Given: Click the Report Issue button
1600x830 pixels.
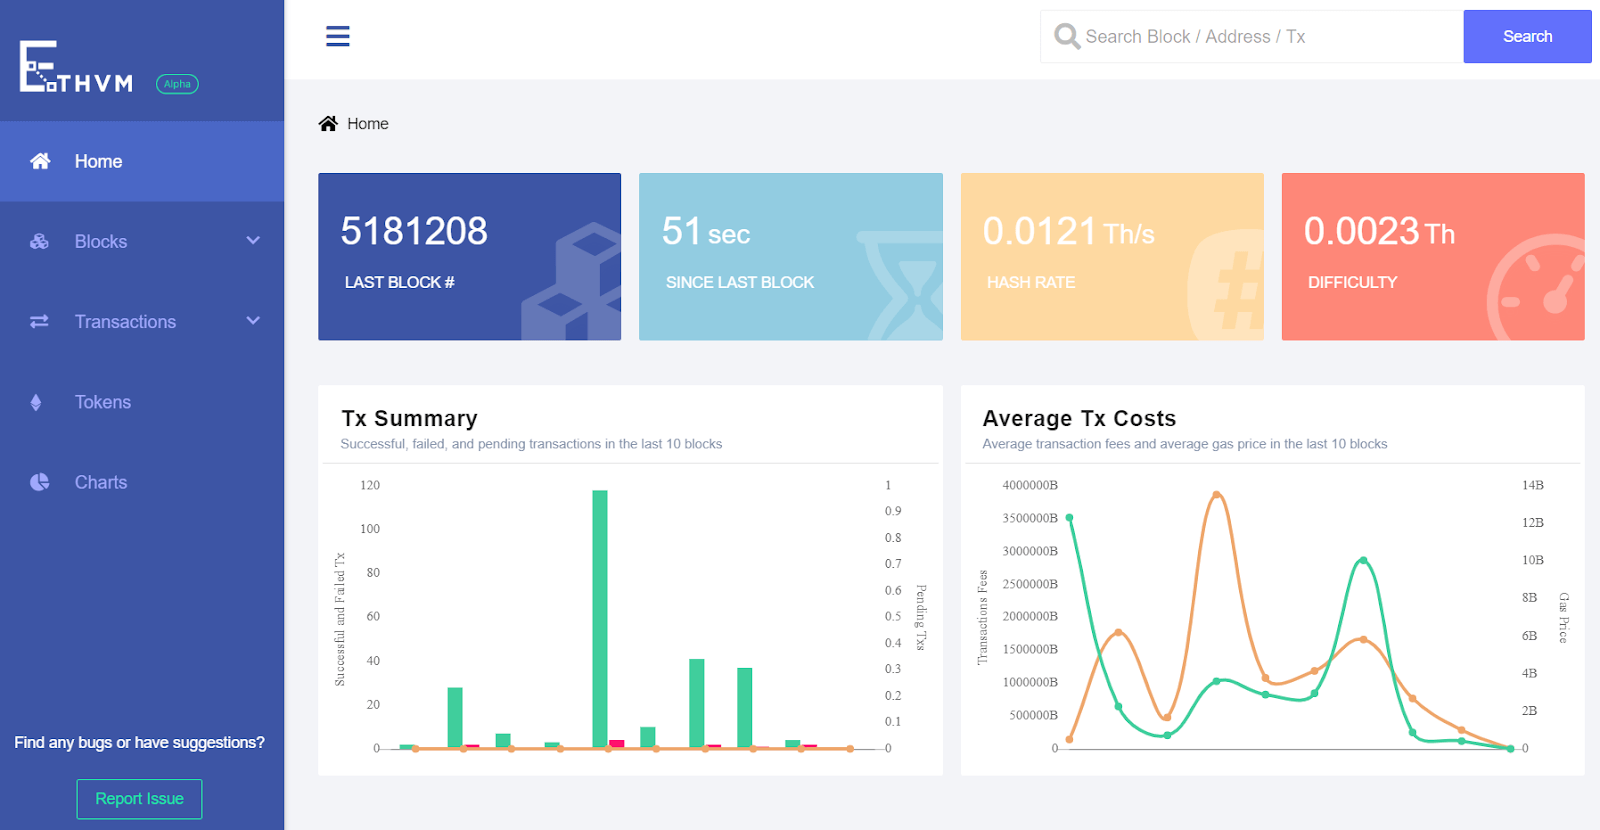Looking at the screenshot, I should coord(139,799).
